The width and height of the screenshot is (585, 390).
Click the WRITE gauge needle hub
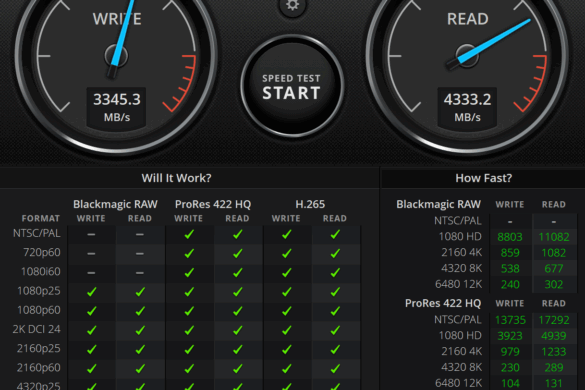pos(116,56)
